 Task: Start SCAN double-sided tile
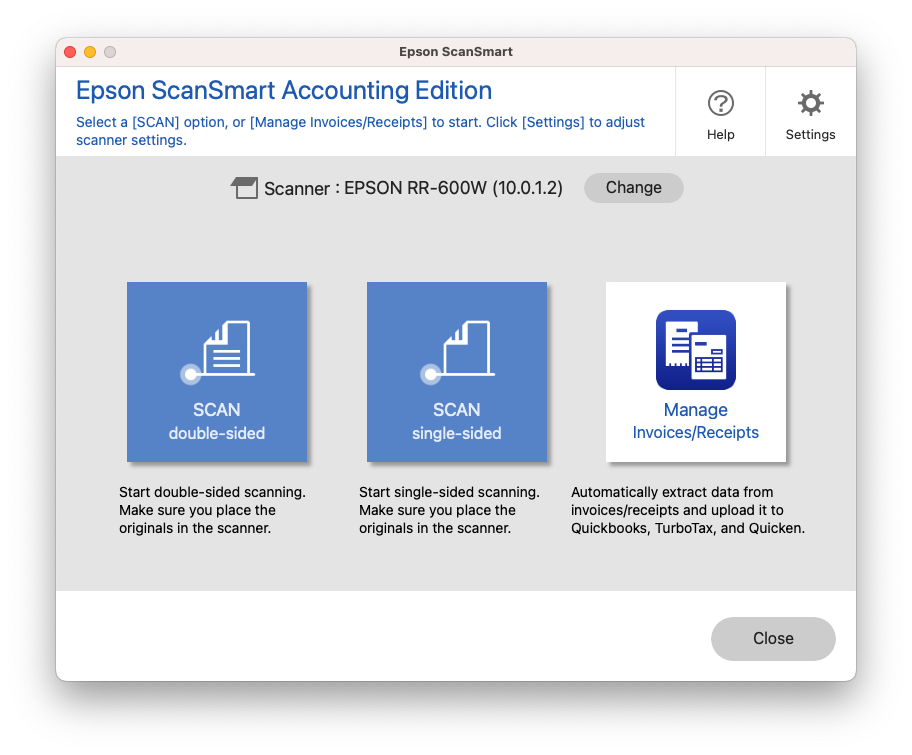click(217, 372)
